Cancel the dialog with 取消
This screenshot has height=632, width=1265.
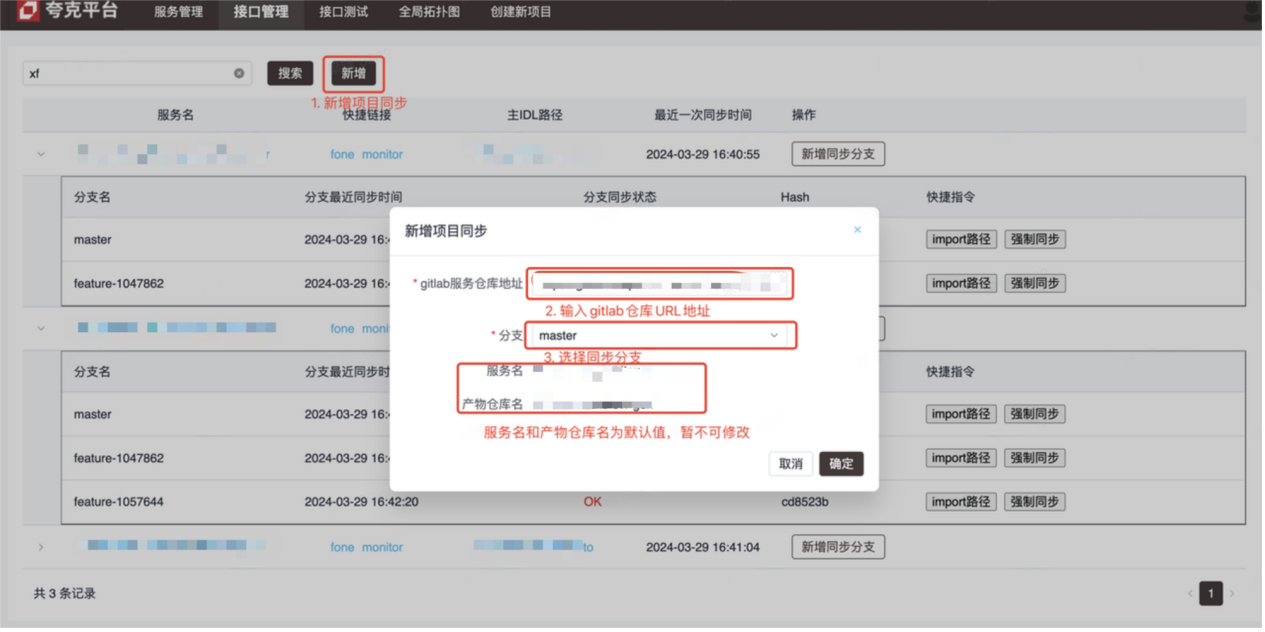click(x=793, y=464)
